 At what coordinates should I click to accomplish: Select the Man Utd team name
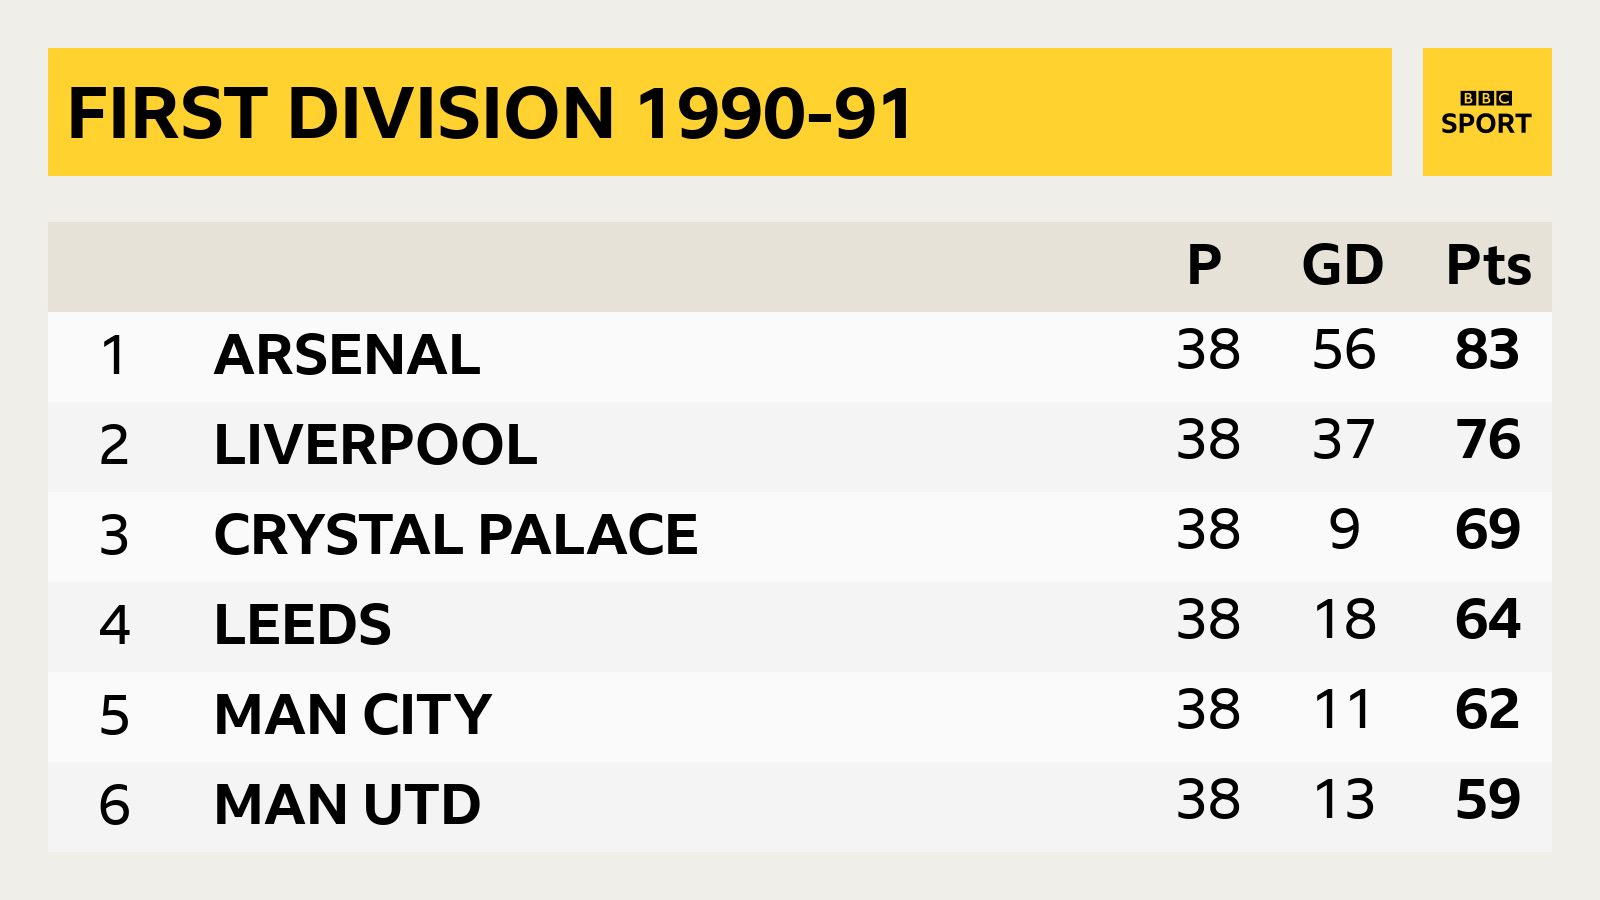[x=347, y=805]
